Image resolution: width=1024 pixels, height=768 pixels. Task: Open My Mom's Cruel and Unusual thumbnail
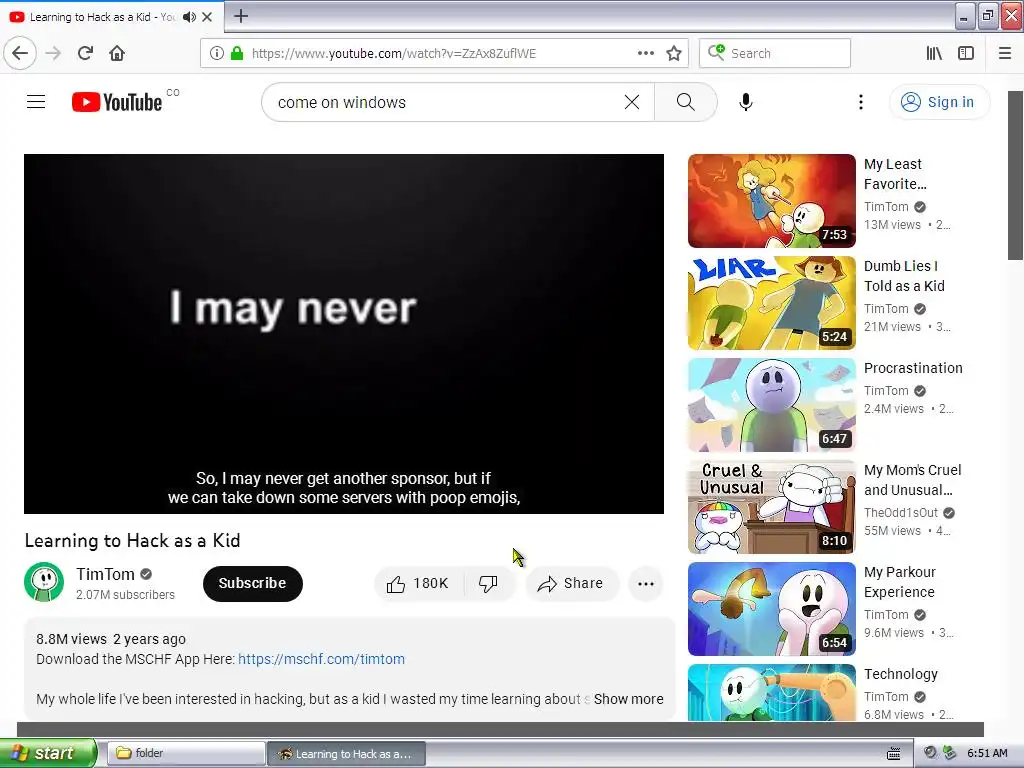click(771, 507)
